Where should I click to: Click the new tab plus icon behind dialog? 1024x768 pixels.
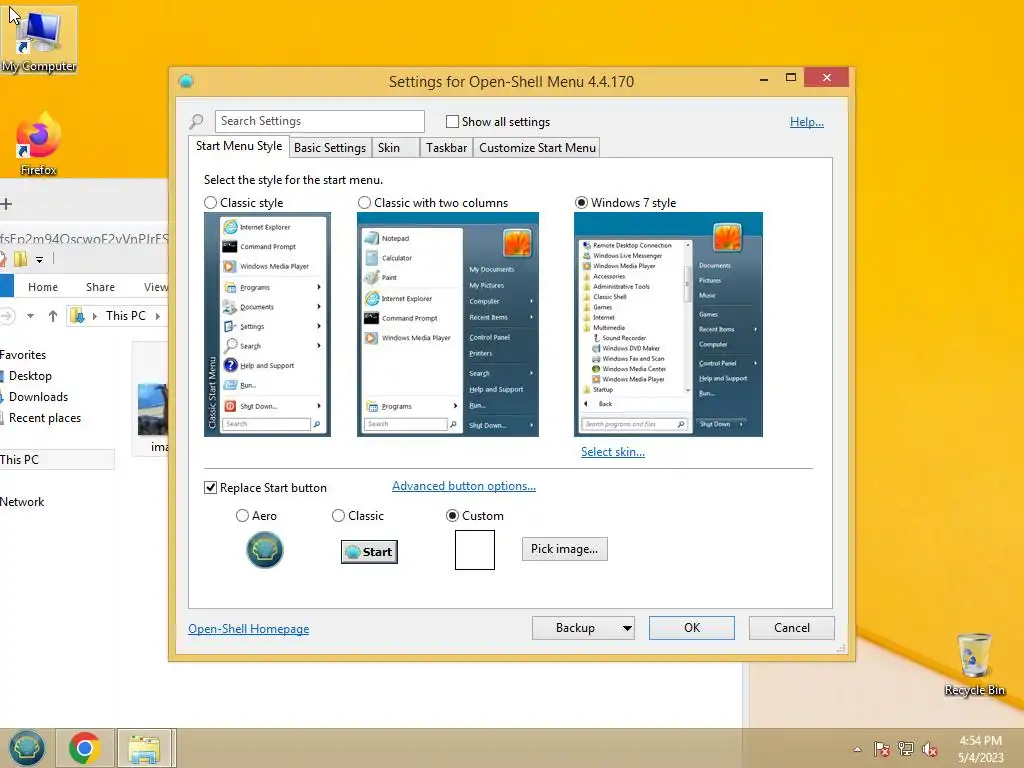(7, 204)
